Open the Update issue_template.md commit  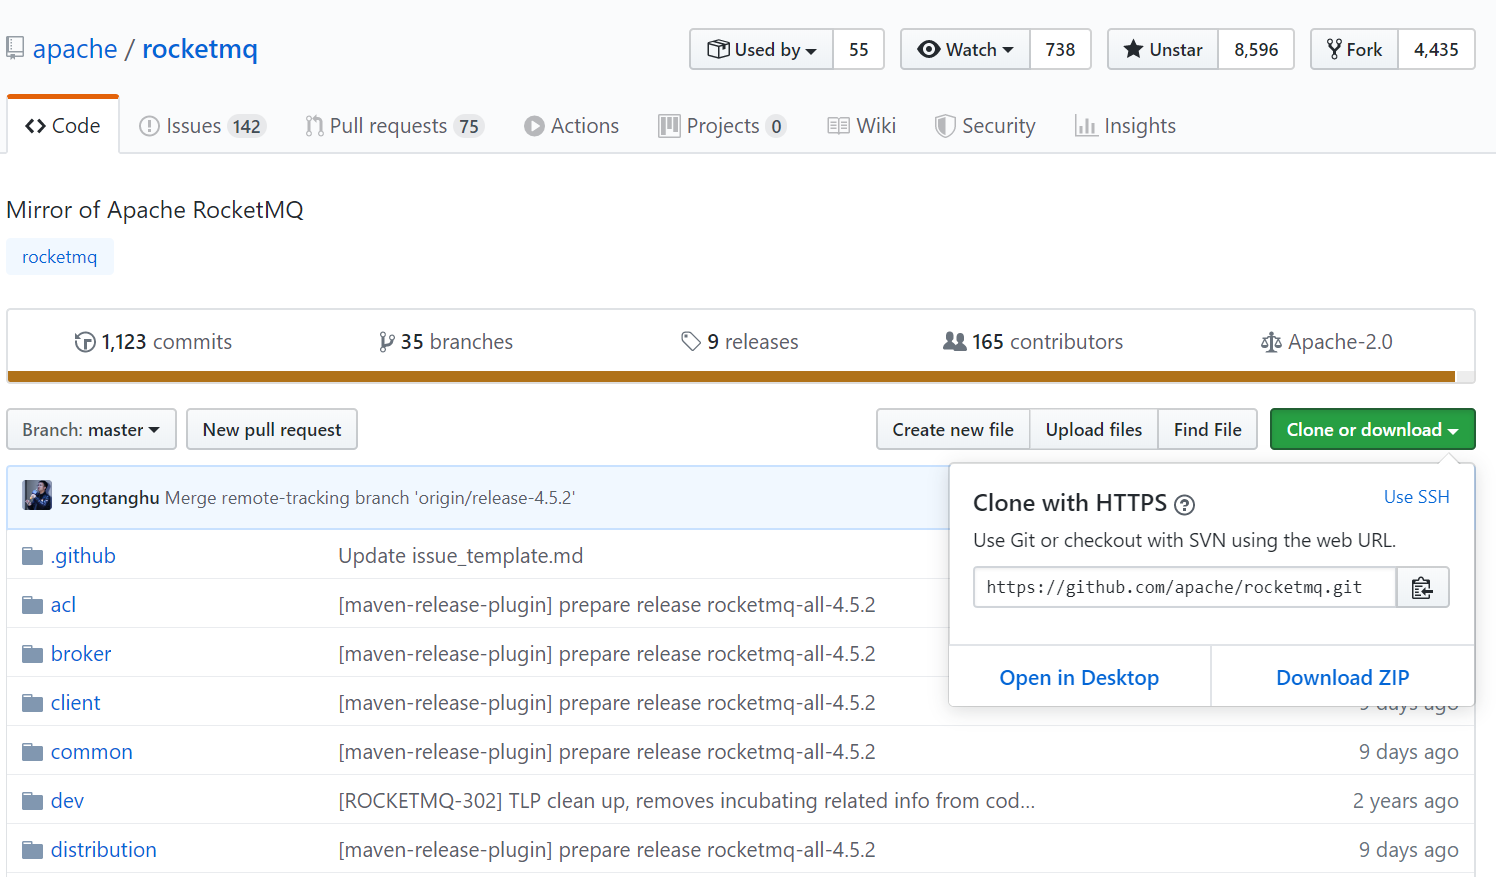pyautogui.click(x=461, y=556)
